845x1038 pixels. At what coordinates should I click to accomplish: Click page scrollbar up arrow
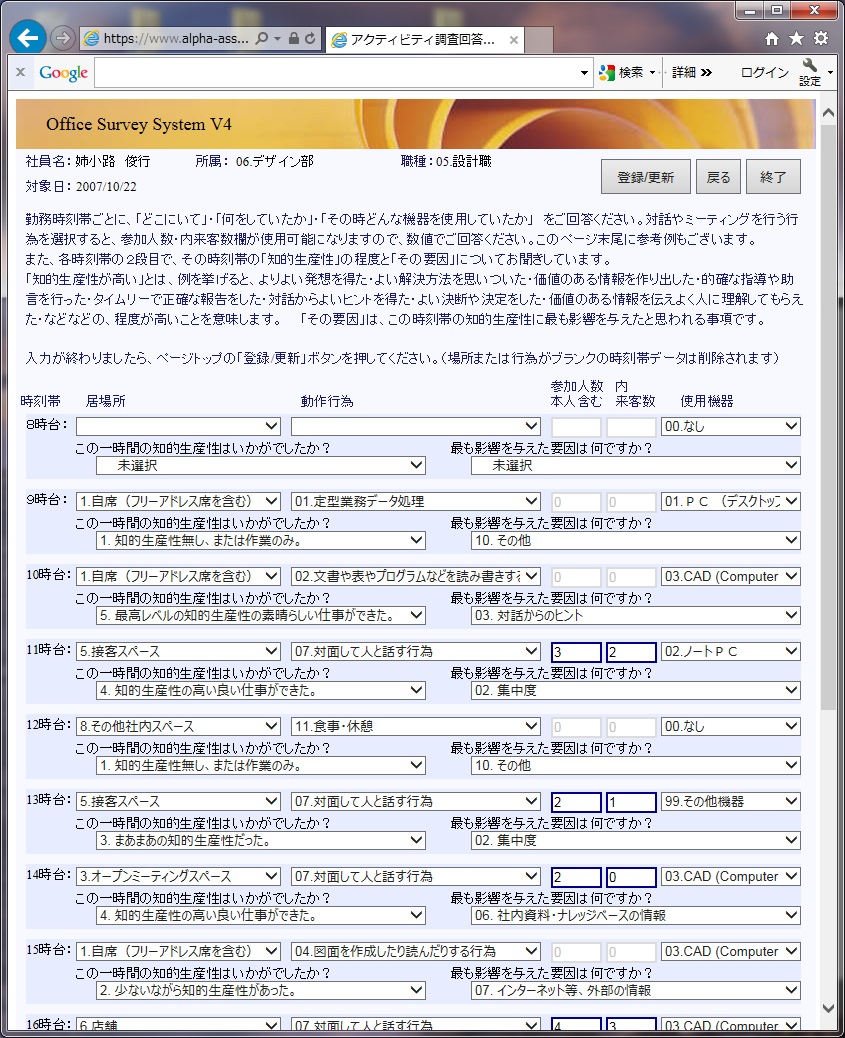[828, 113]
